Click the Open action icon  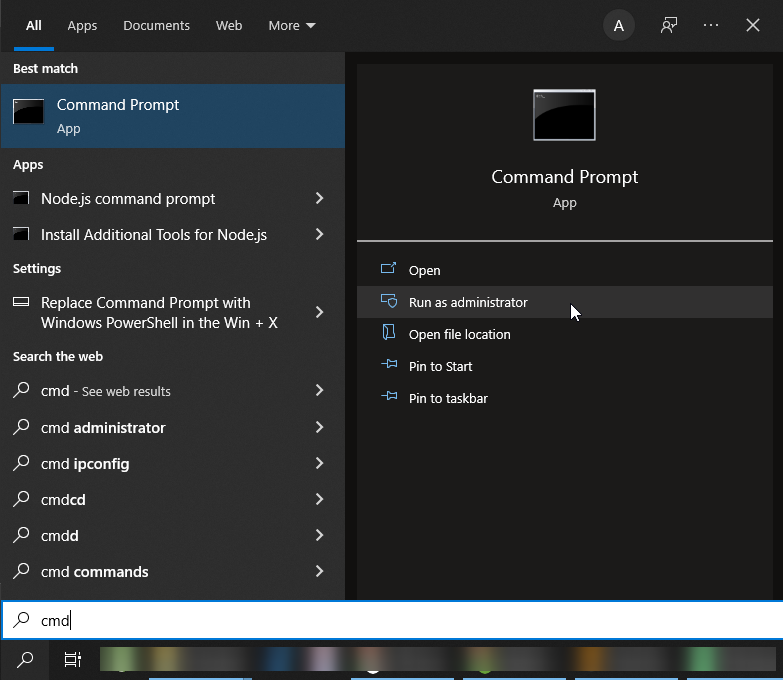click(x=389, y=269)
